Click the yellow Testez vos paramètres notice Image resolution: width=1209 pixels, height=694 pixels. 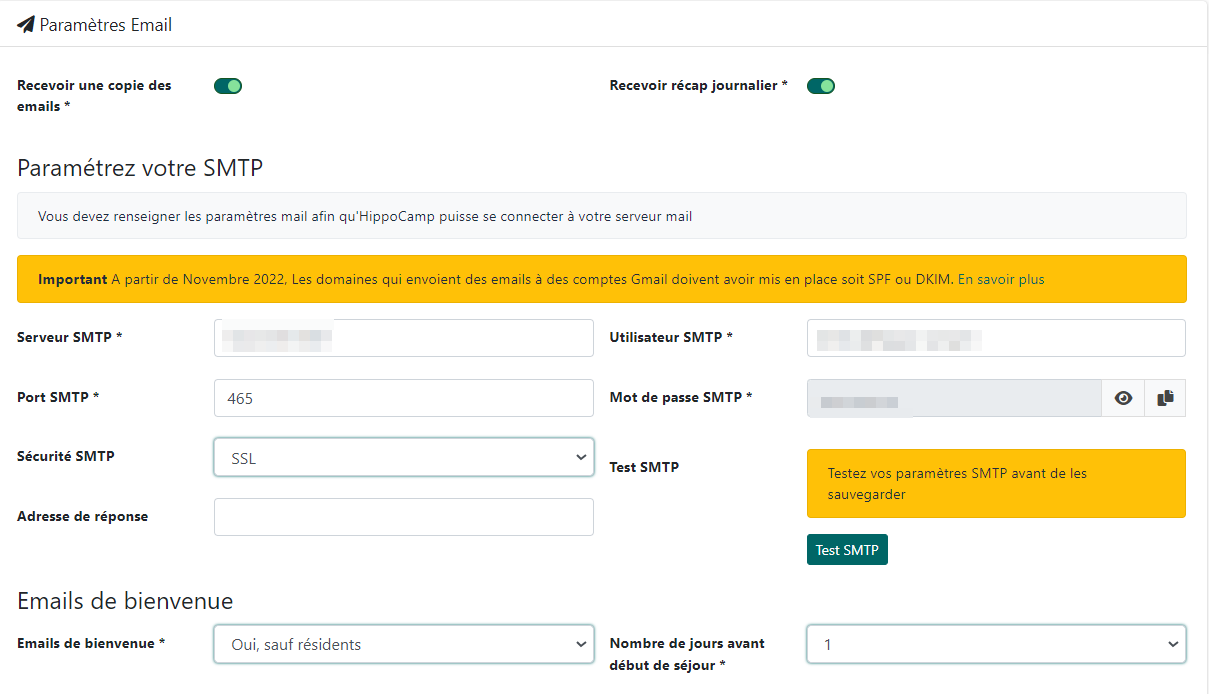tap(996, 483)
